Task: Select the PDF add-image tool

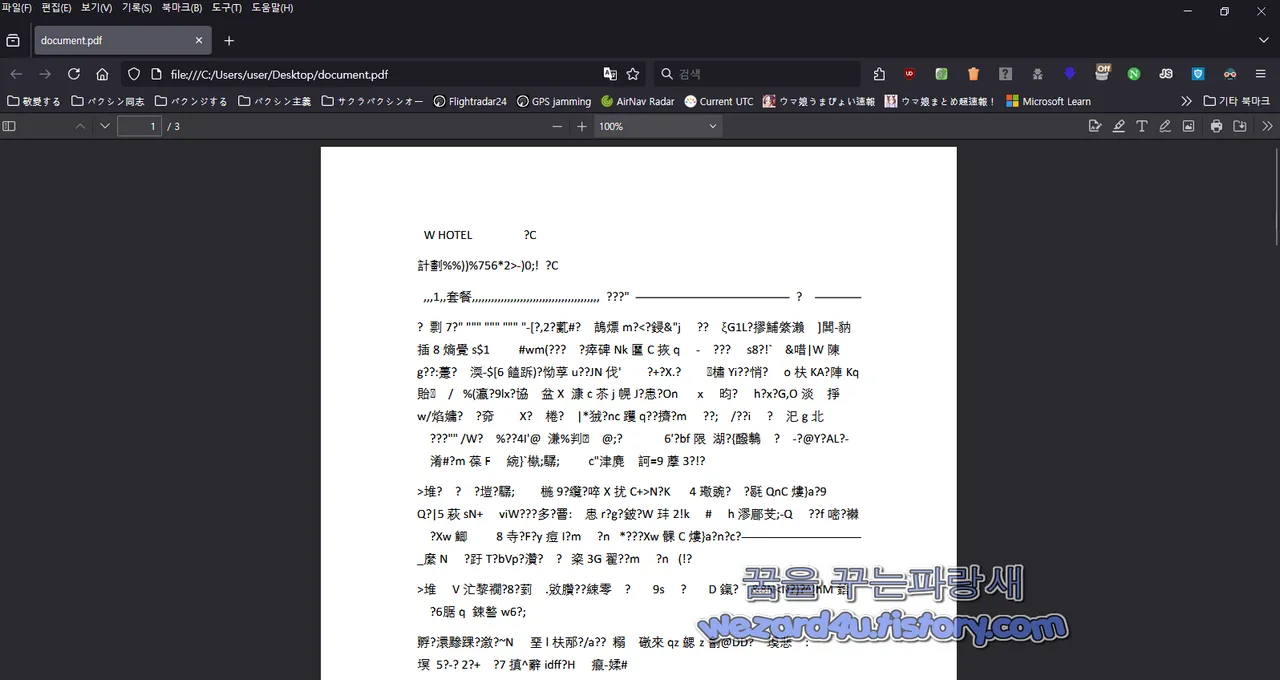Action: point(1188,126)
